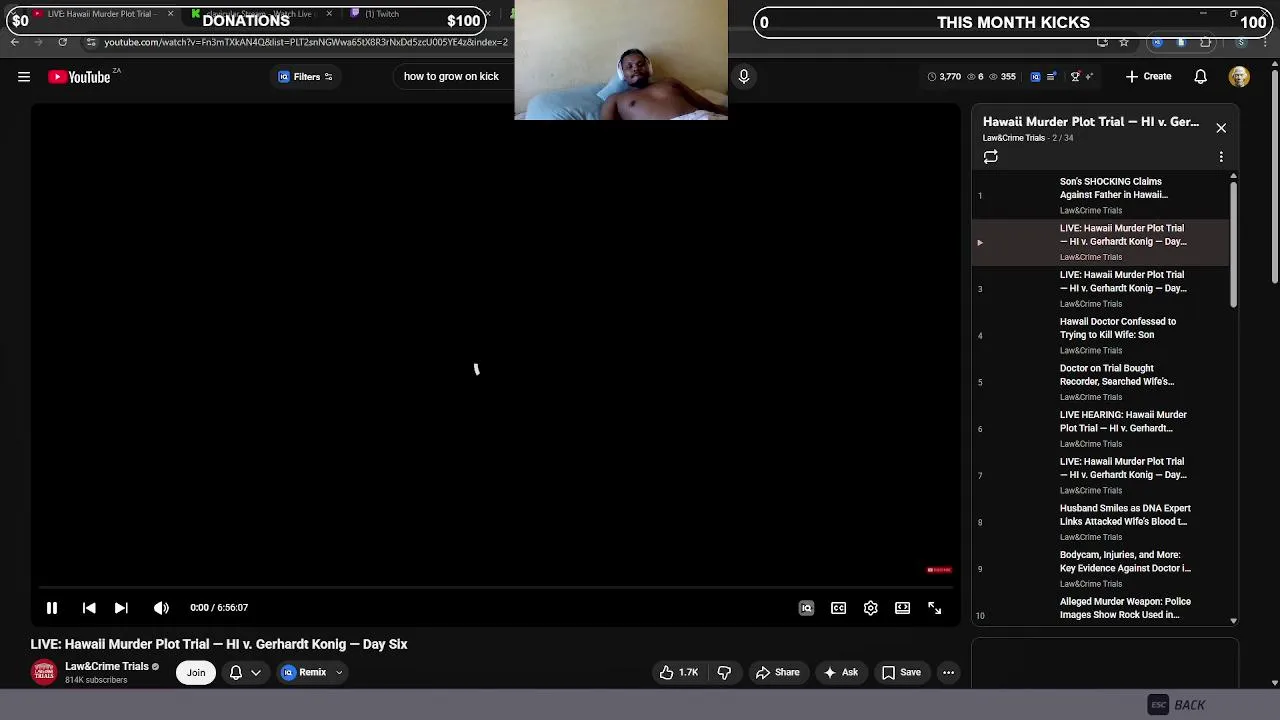Start voice search with the microphone icon
This screenshot has height=720, width=1280.
click(x=744, y=76)
